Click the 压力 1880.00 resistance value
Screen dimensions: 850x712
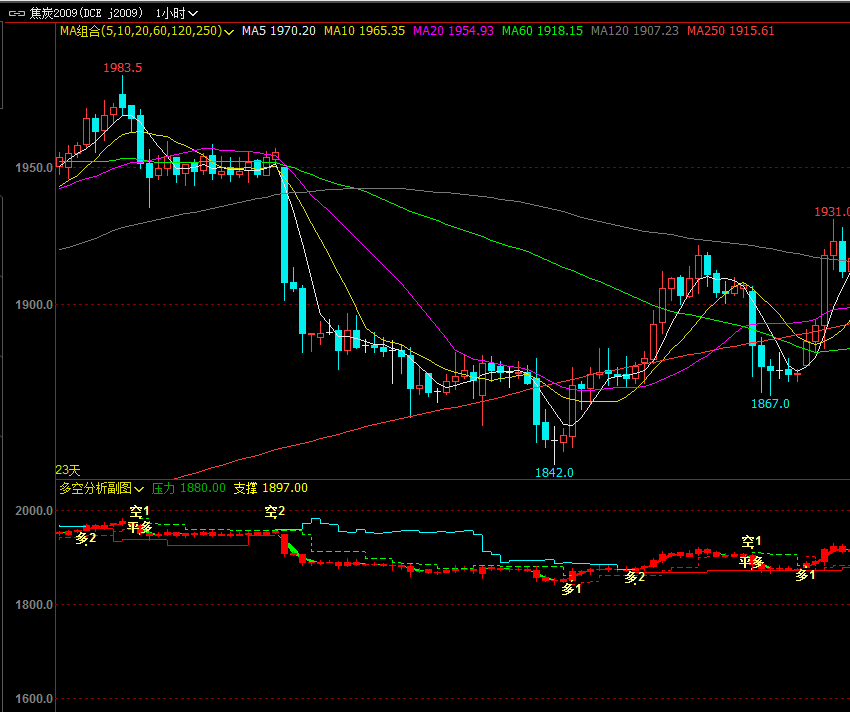189,488
